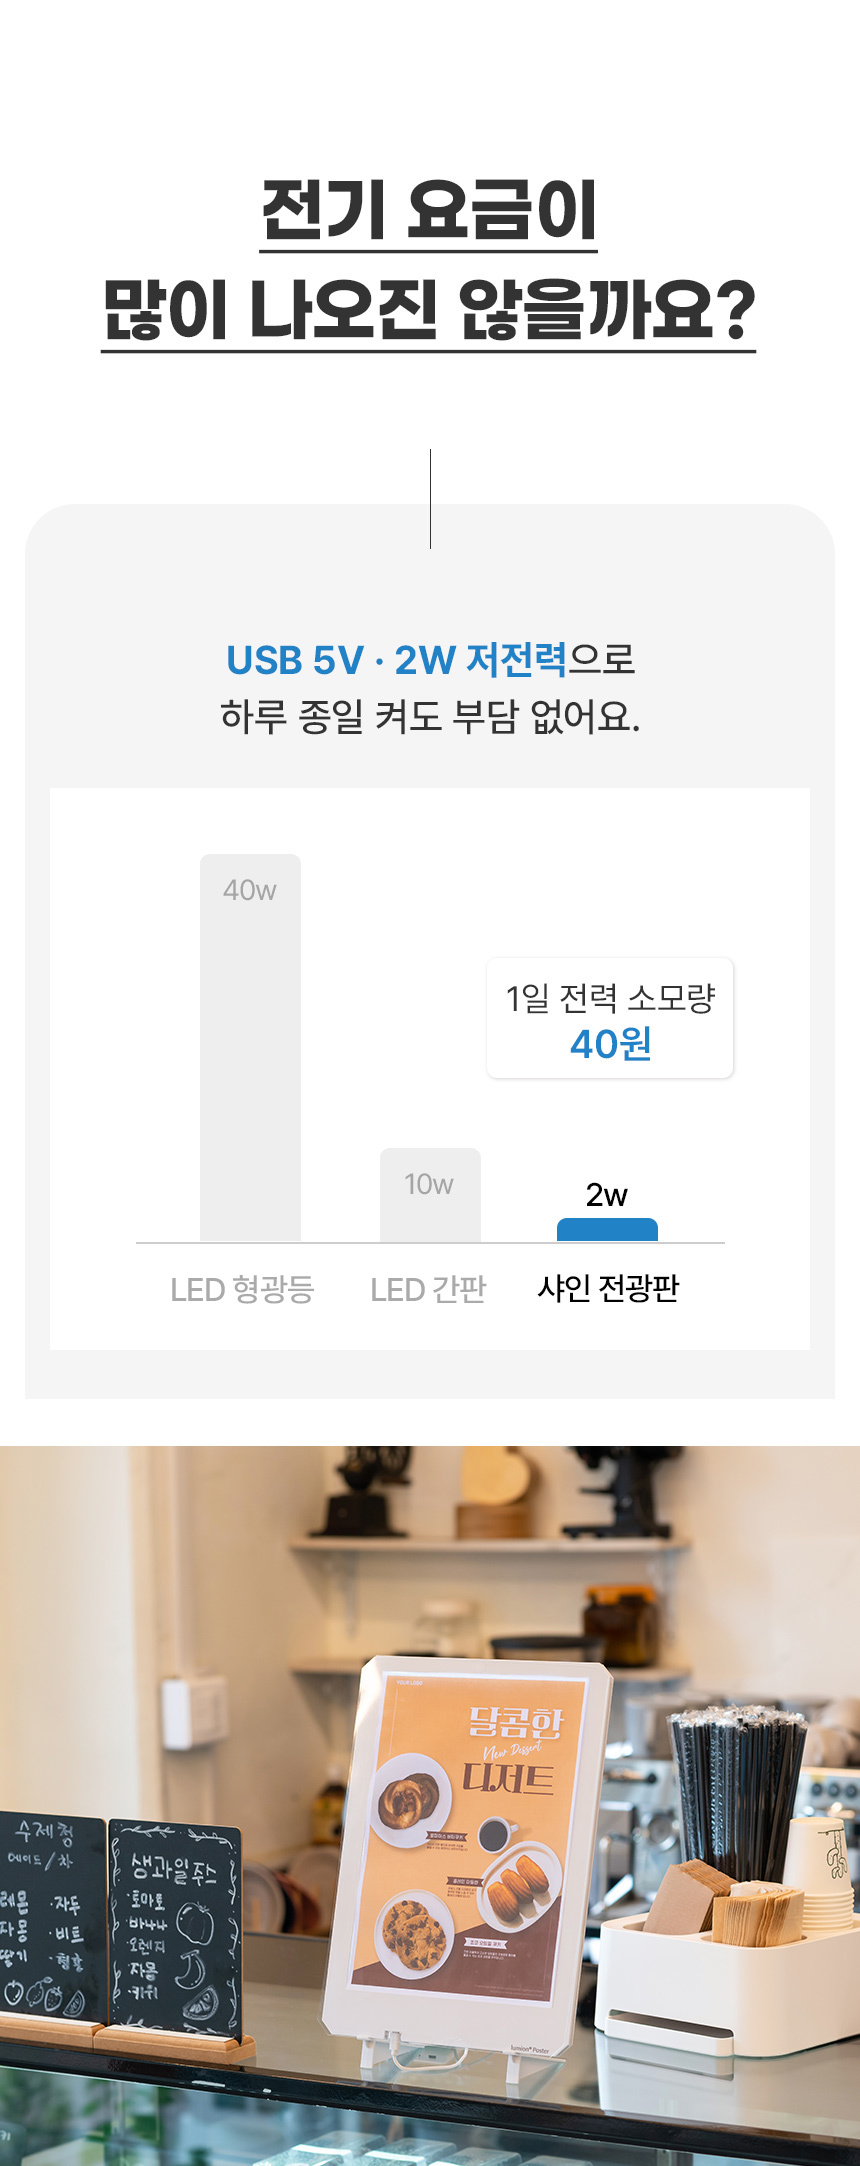The width and height of the screenshot is (860, 2166).
Task: Click the LED 간판 axis label
Action: tap(428, 1290)
